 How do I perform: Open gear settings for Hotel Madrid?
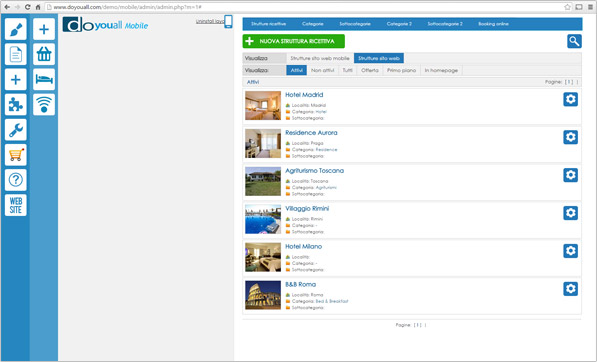coord(570,99)
